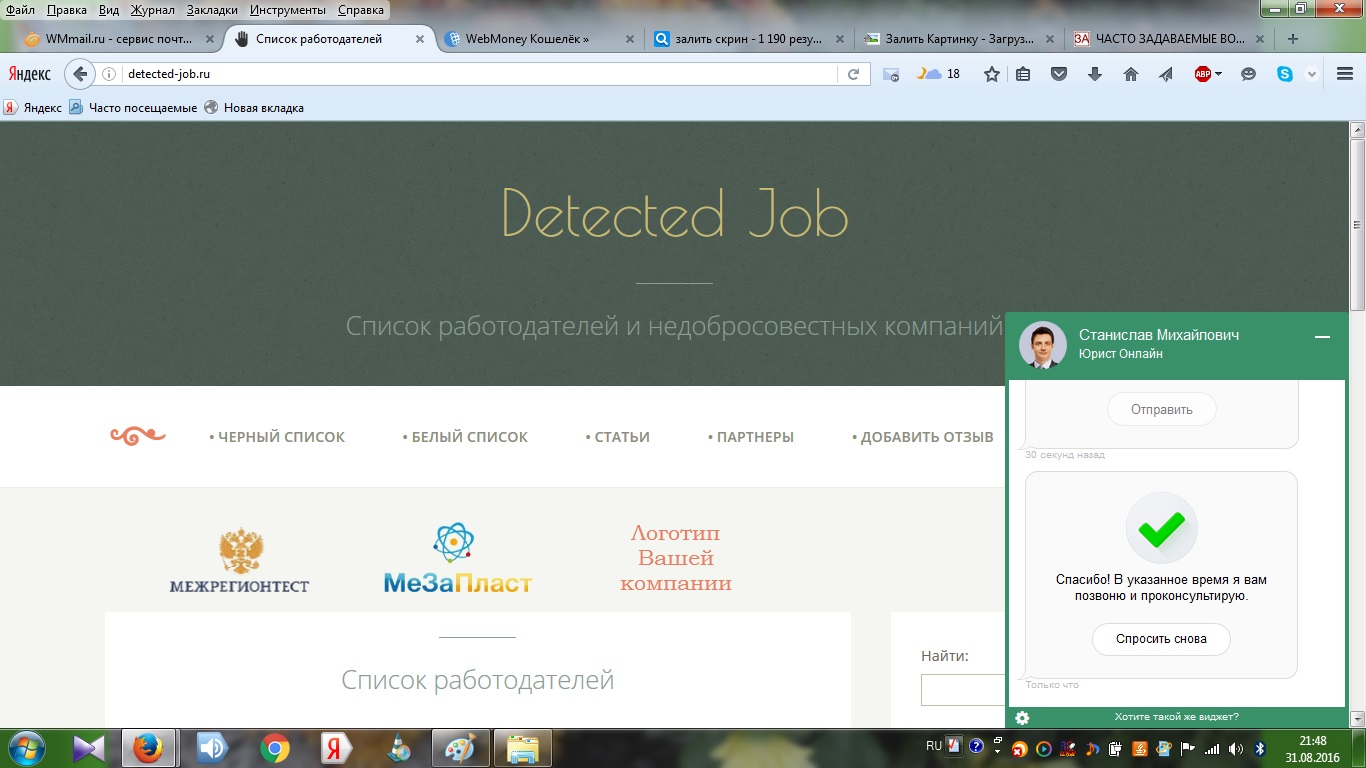Viewport: 1366px width, 768px height.
Task: Go to ЧЕРНЫЙ СПИСОК section
Action: (x=277, y=437)
